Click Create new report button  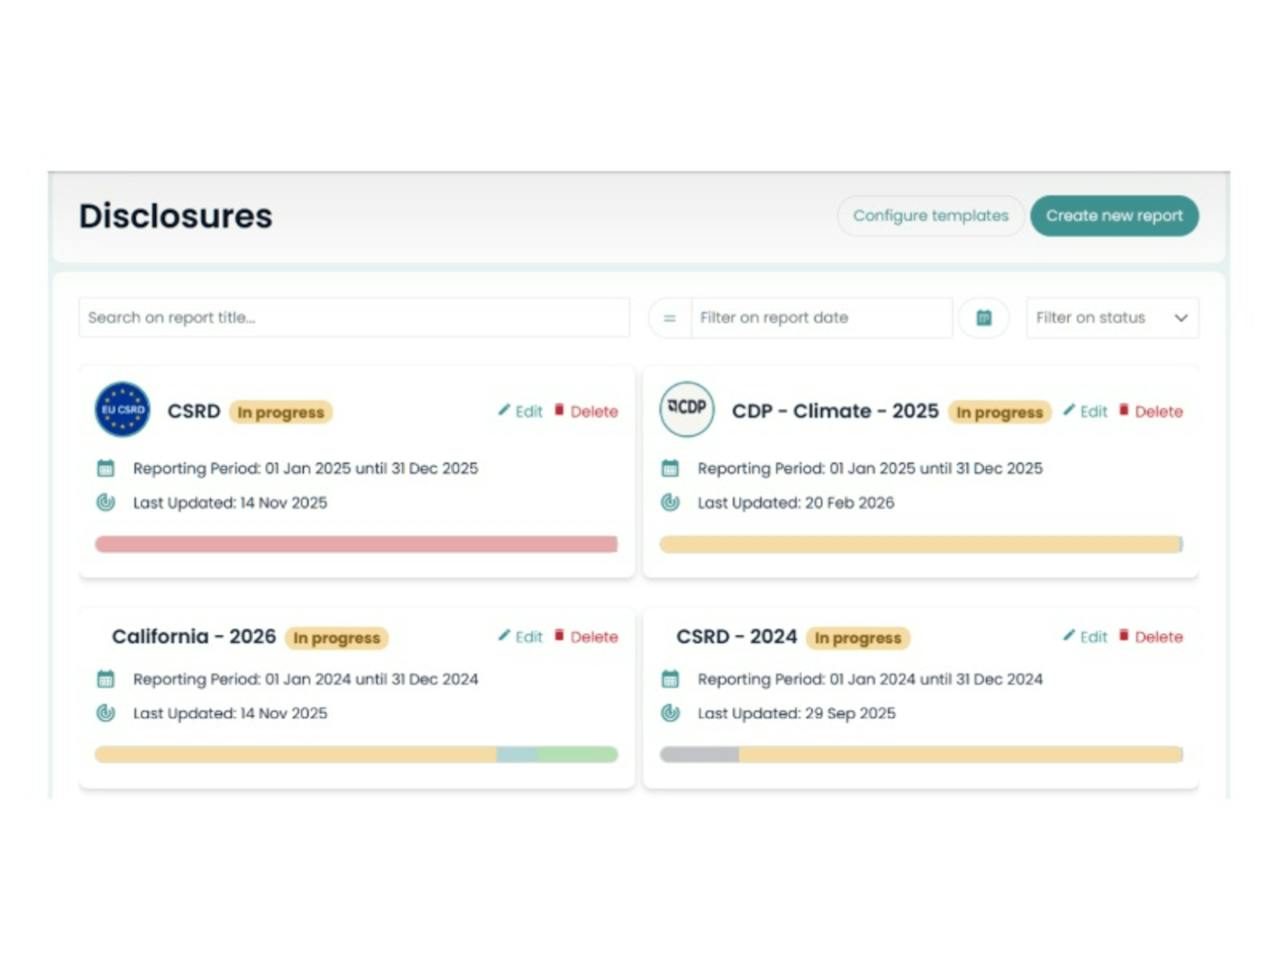point(1114,216)
